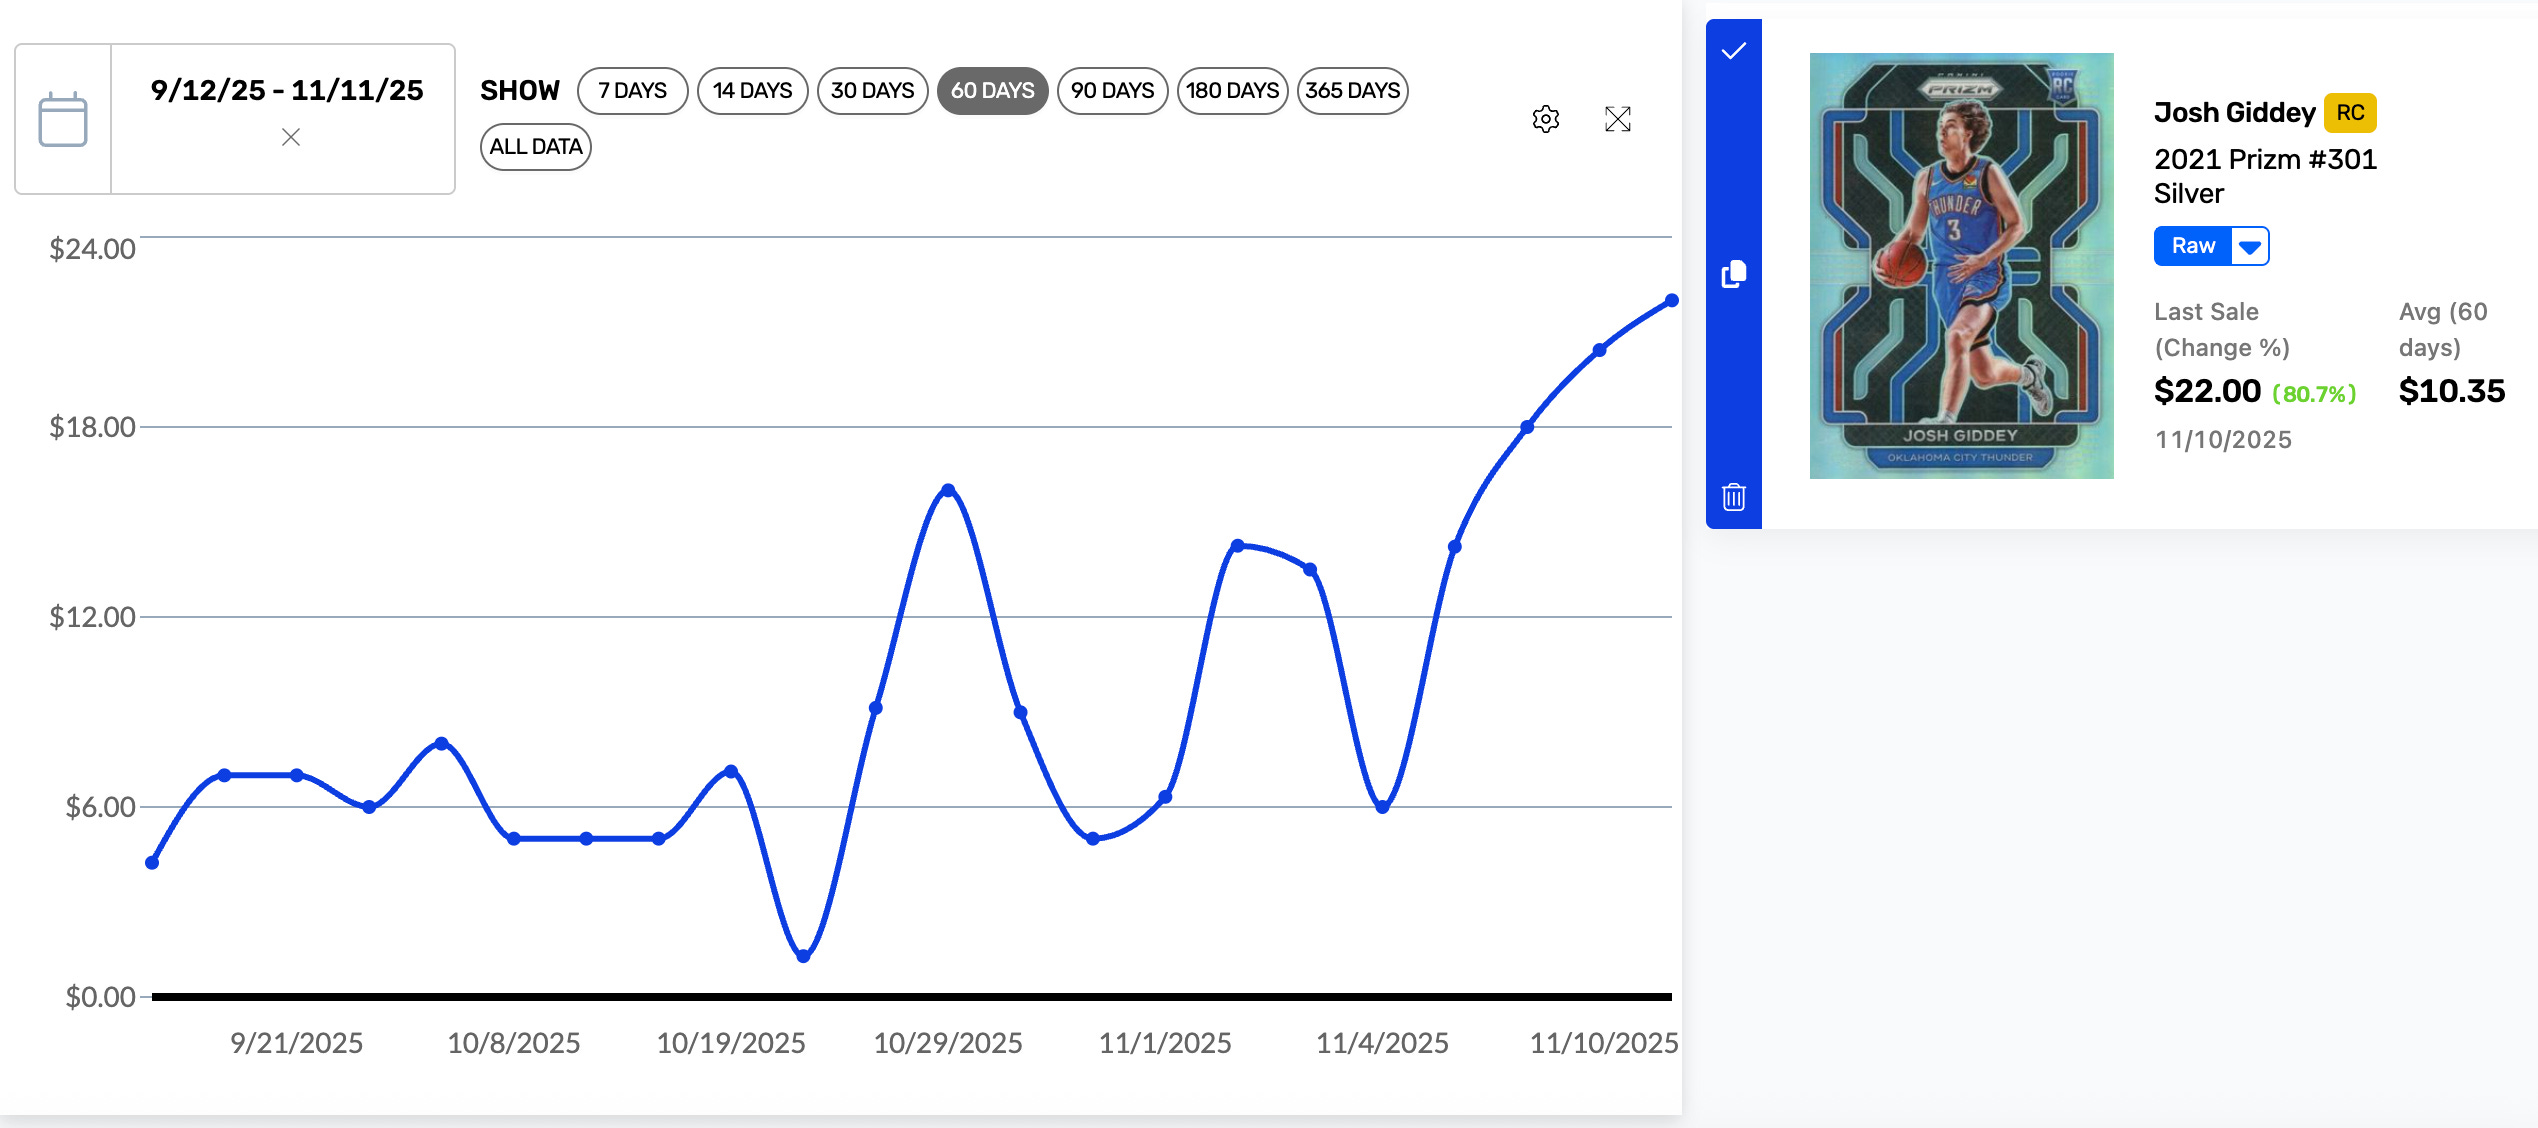Image resolution: width=2538 pixels, height=1128 pixels.
Task: Click the final 11/10/2025 data point
Action: pyautogui.click(x=1671, y=300)
